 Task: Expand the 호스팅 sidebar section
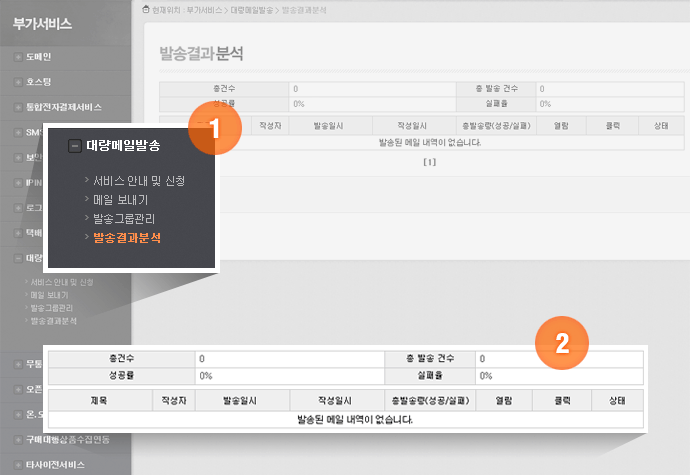(x=19, y=81)
